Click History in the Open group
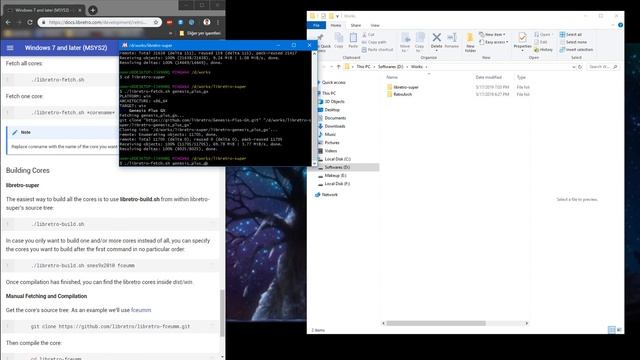Screen dimensions: 640x360 [x=543, y=50]
